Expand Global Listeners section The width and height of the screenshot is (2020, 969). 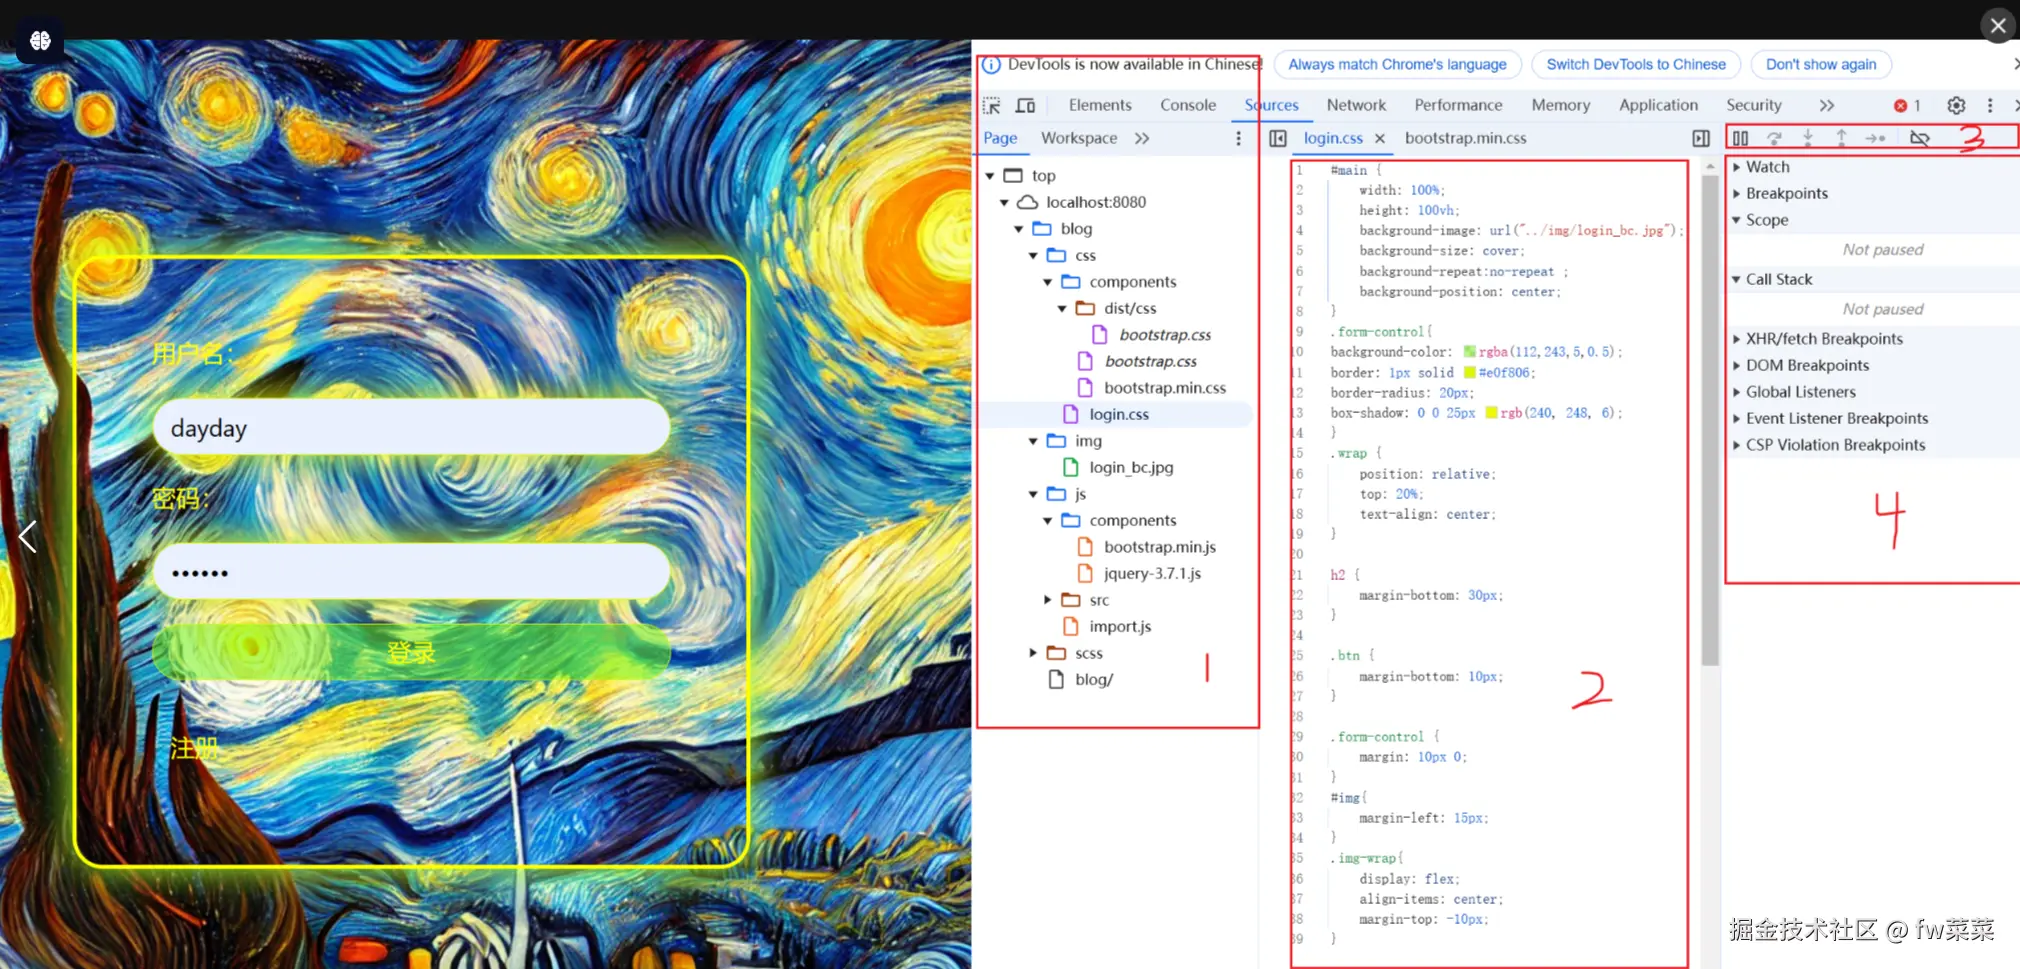tap(1737, 392)
